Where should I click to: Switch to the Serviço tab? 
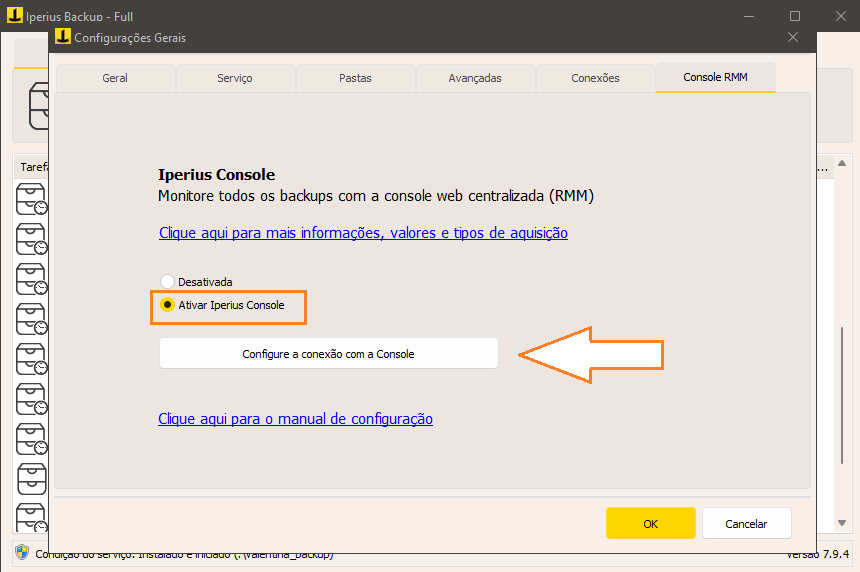(235, 78)
